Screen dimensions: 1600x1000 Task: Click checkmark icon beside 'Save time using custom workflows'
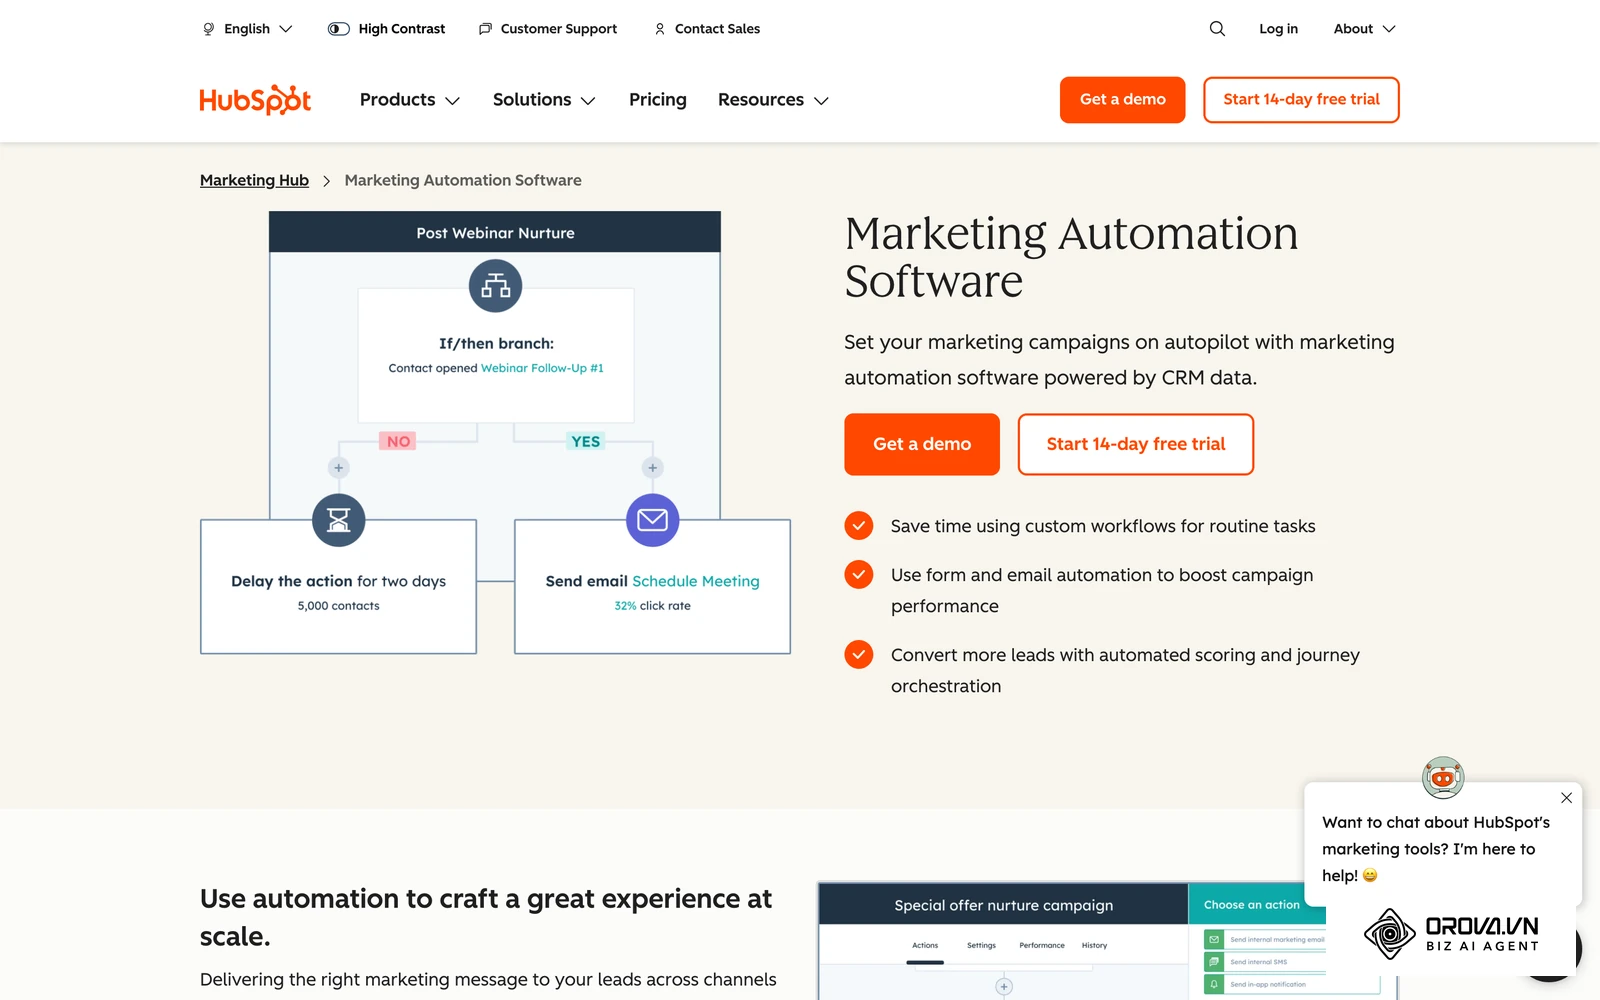click(x=859, y=525)
